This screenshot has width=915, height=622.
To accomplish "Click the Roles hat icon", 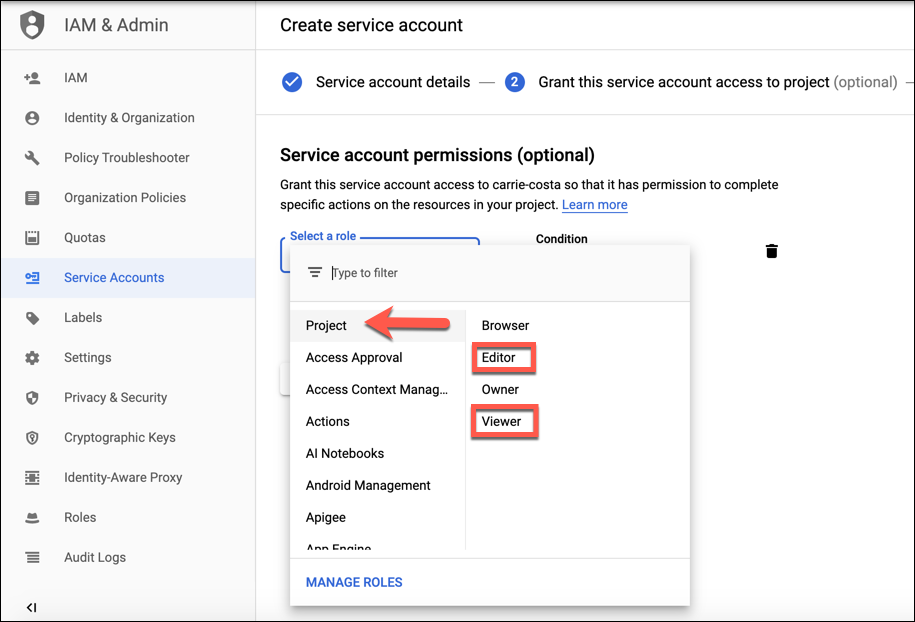I will click(x=32, y=518).
